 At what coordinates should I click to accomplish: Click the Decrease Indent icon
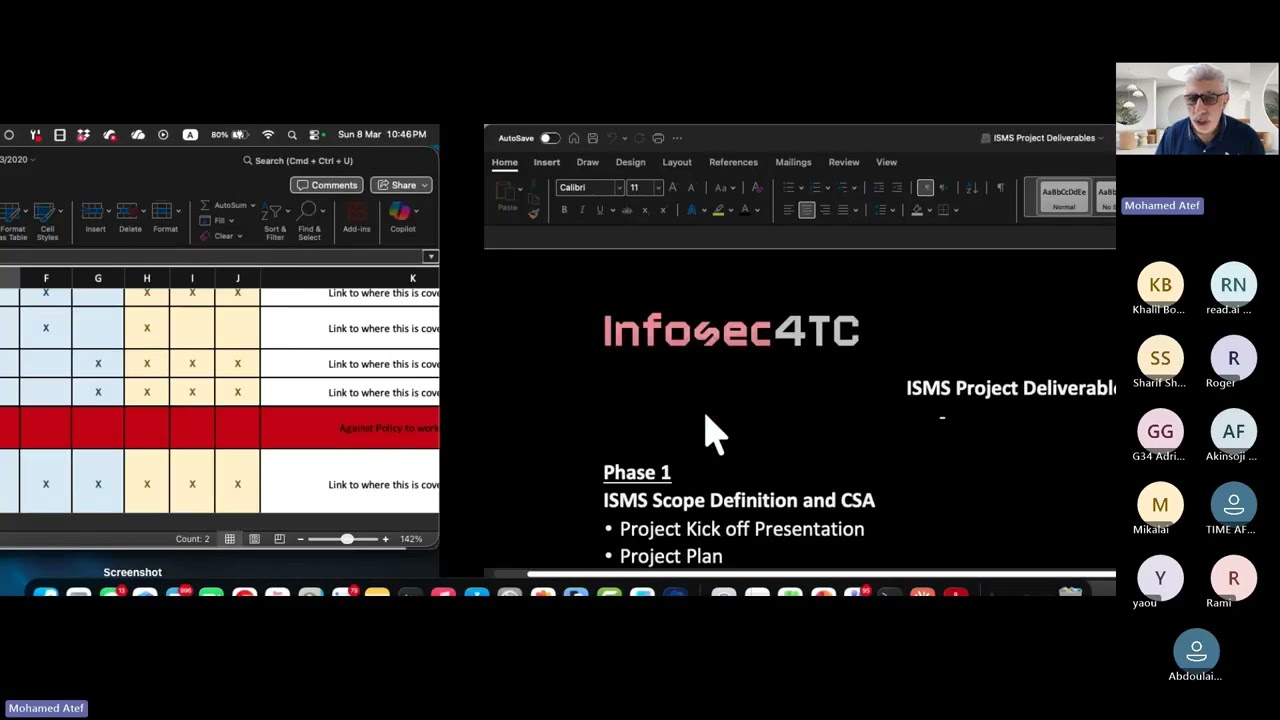click(879, 188)
